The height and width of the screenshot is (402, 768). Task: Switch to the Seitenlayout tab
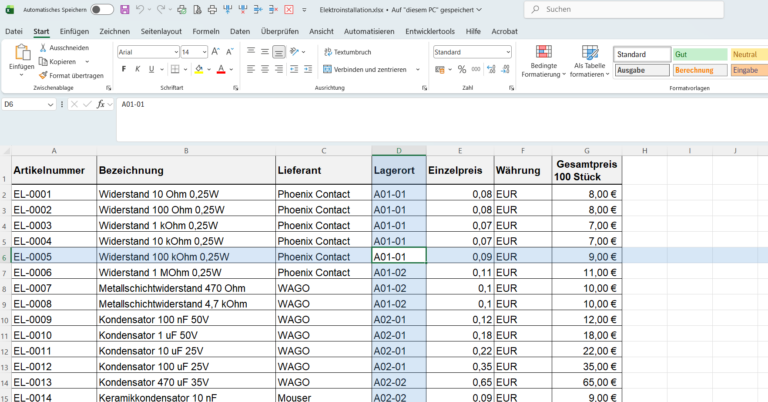pyautogui.click(x=161, y=31)
